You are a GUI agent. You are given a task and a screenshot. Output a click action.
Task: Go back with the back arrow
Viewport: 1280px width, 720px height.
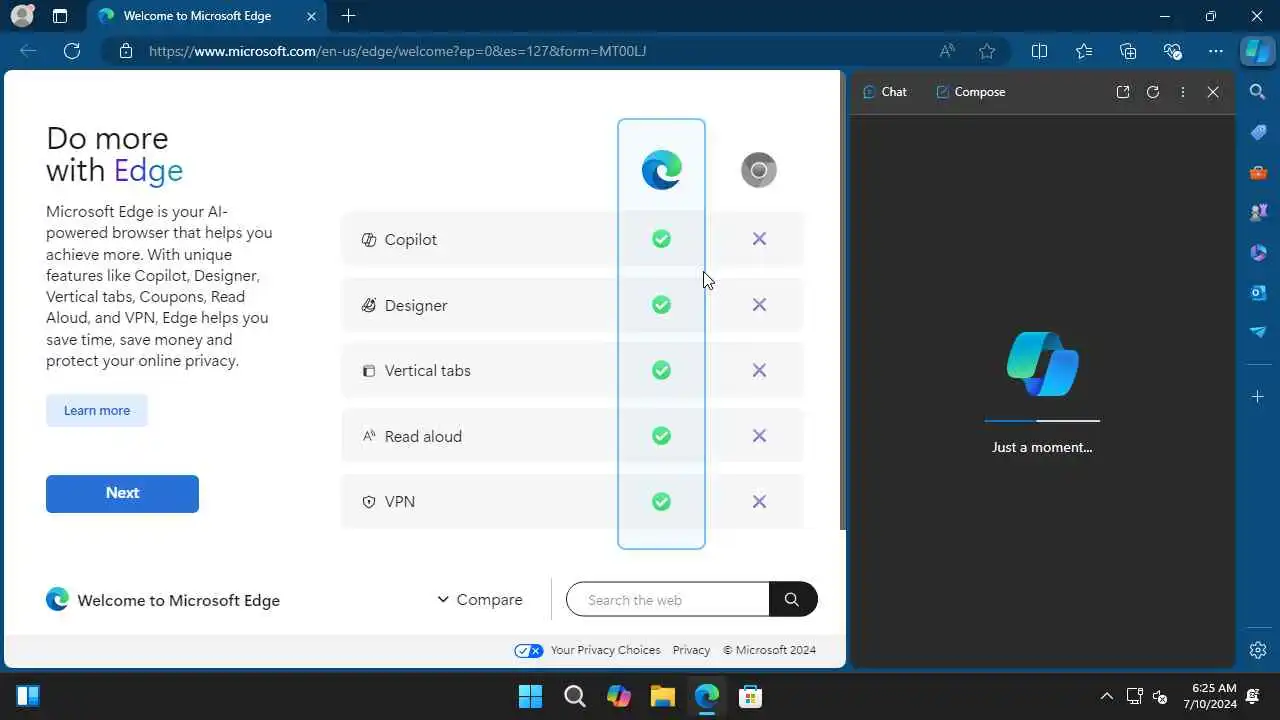(x=28, y=51)
